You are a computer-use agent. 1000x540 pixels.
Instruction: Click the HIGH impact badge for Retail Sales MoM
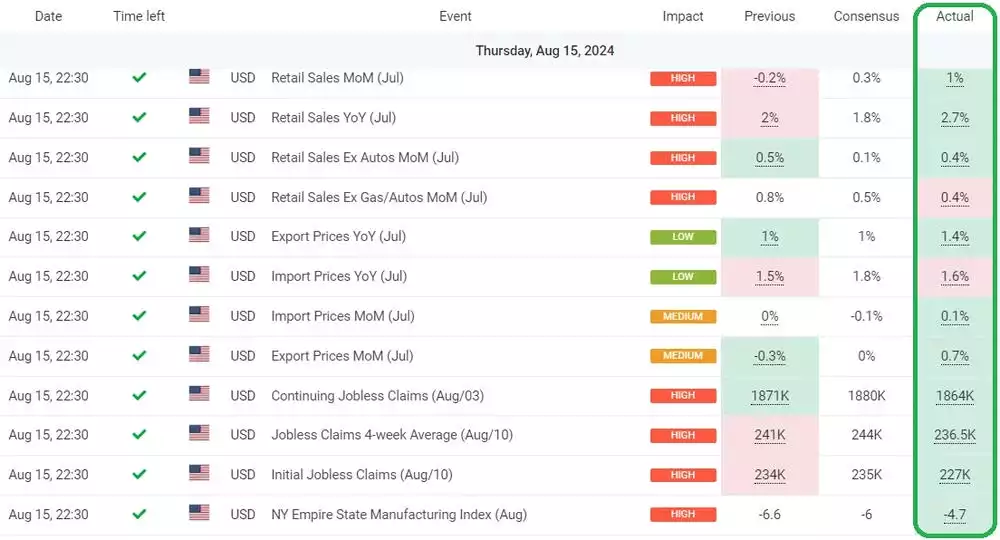[683, 78]
